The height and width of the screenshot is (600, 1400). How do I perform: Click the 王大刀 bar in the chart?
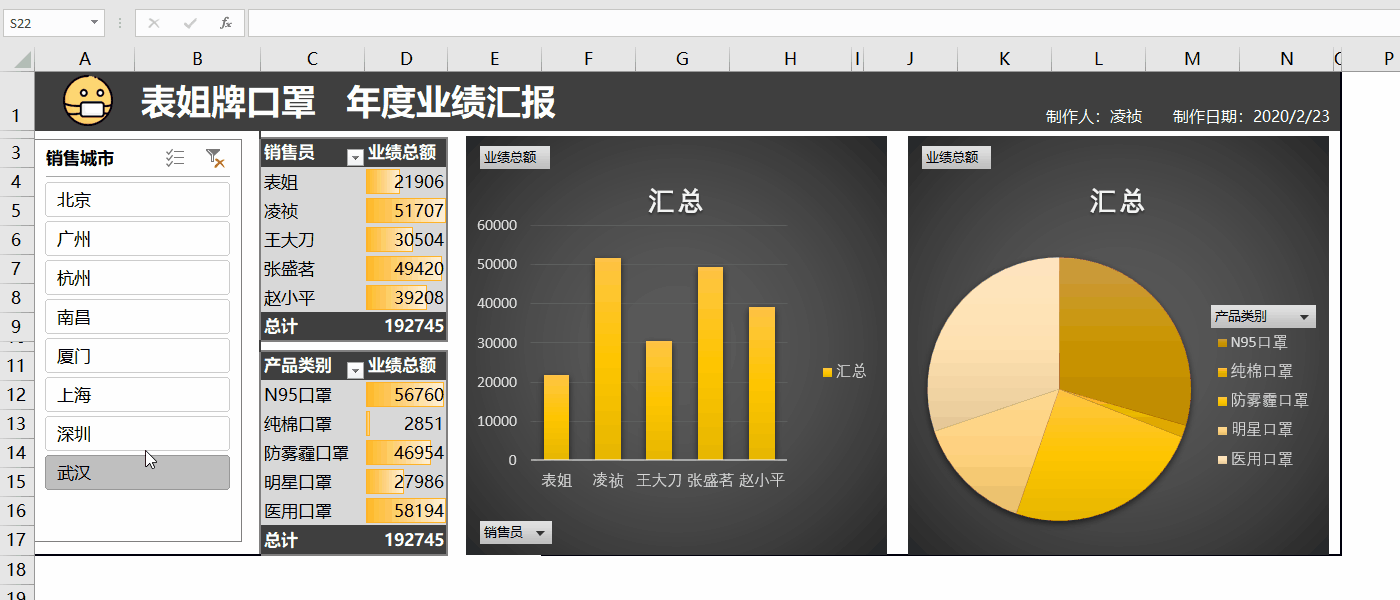pyautogui.click(x=659, y=400)
